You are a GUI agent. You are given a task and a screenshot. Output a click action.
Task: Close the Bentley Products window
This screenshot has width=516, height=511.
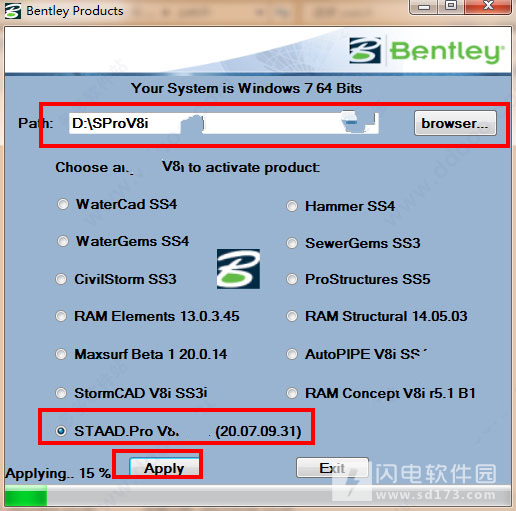488,6
